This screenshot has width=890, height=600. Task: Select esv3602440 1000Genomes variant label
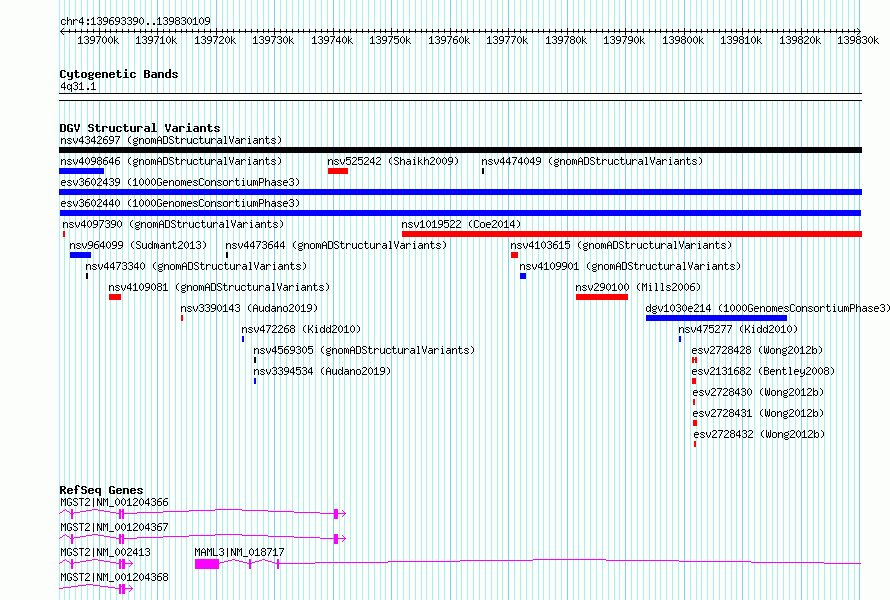click(x=180, y=203)
